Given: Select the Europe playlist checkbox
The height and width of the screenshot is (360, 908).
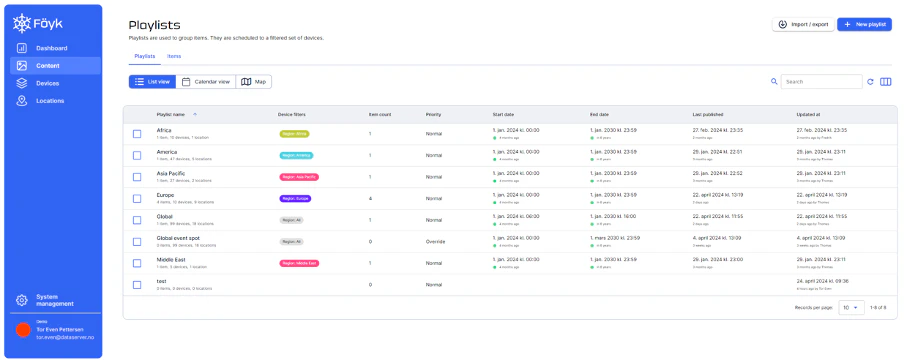Looking at the screenshot, I should (x=137, y=199).
